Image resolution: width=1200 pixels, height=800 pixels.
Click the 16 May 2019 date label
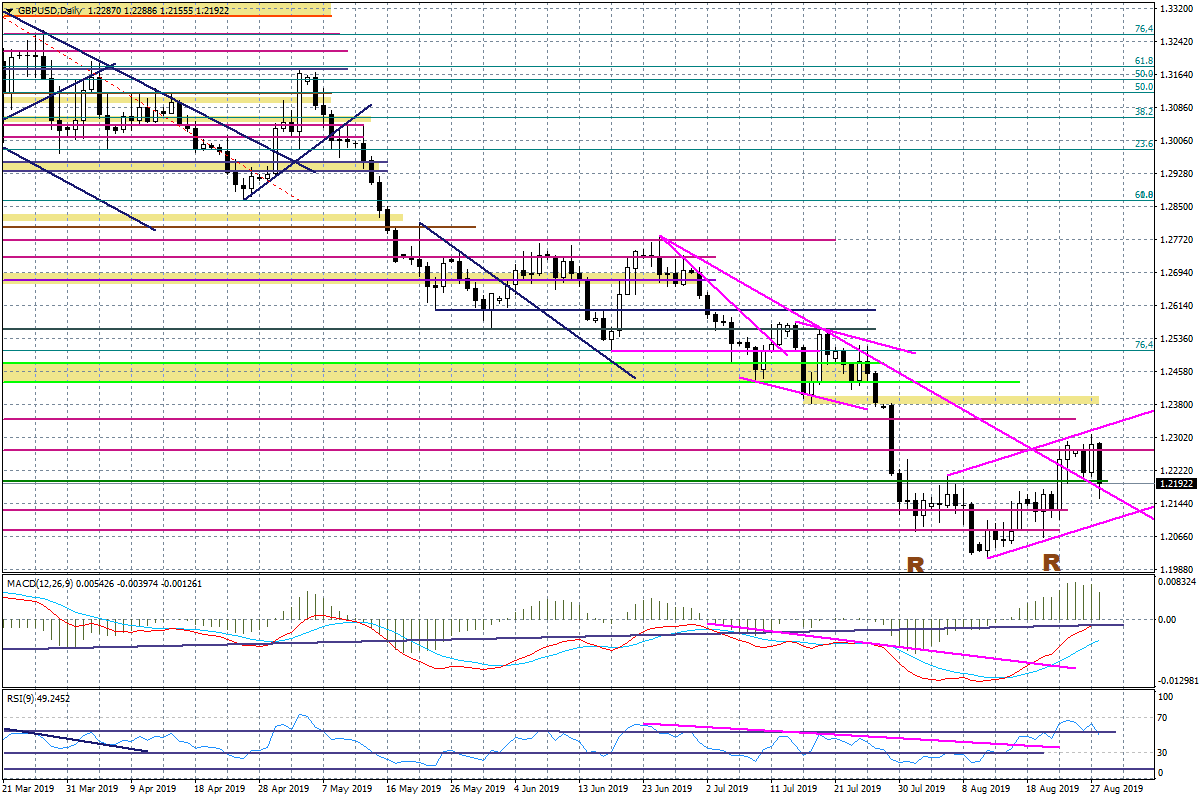point(412,789)
